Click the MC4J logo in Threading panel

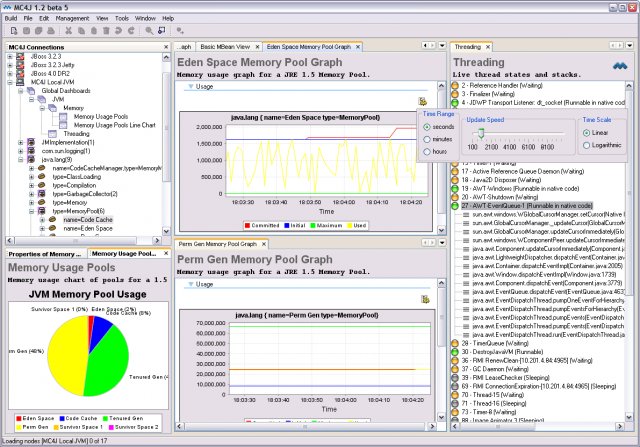(620, 65)
